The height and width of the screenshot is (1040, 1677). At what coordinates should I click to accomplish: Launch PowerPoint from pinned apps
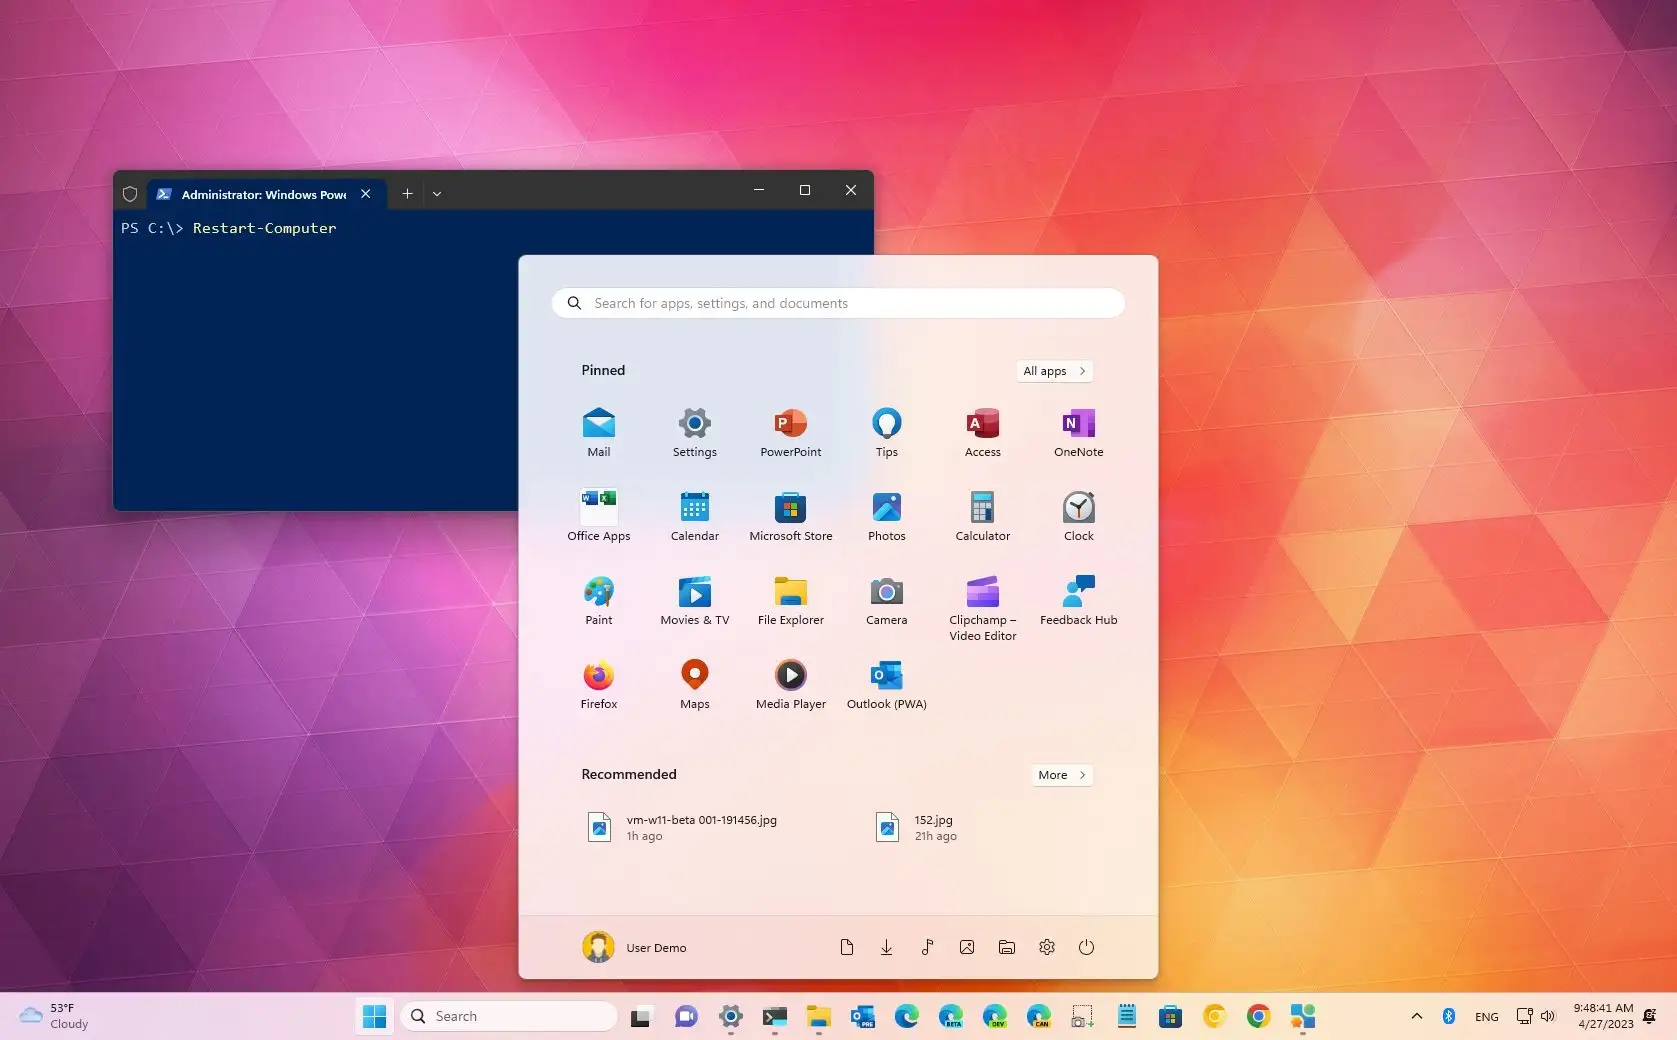[x=790, y=432]
